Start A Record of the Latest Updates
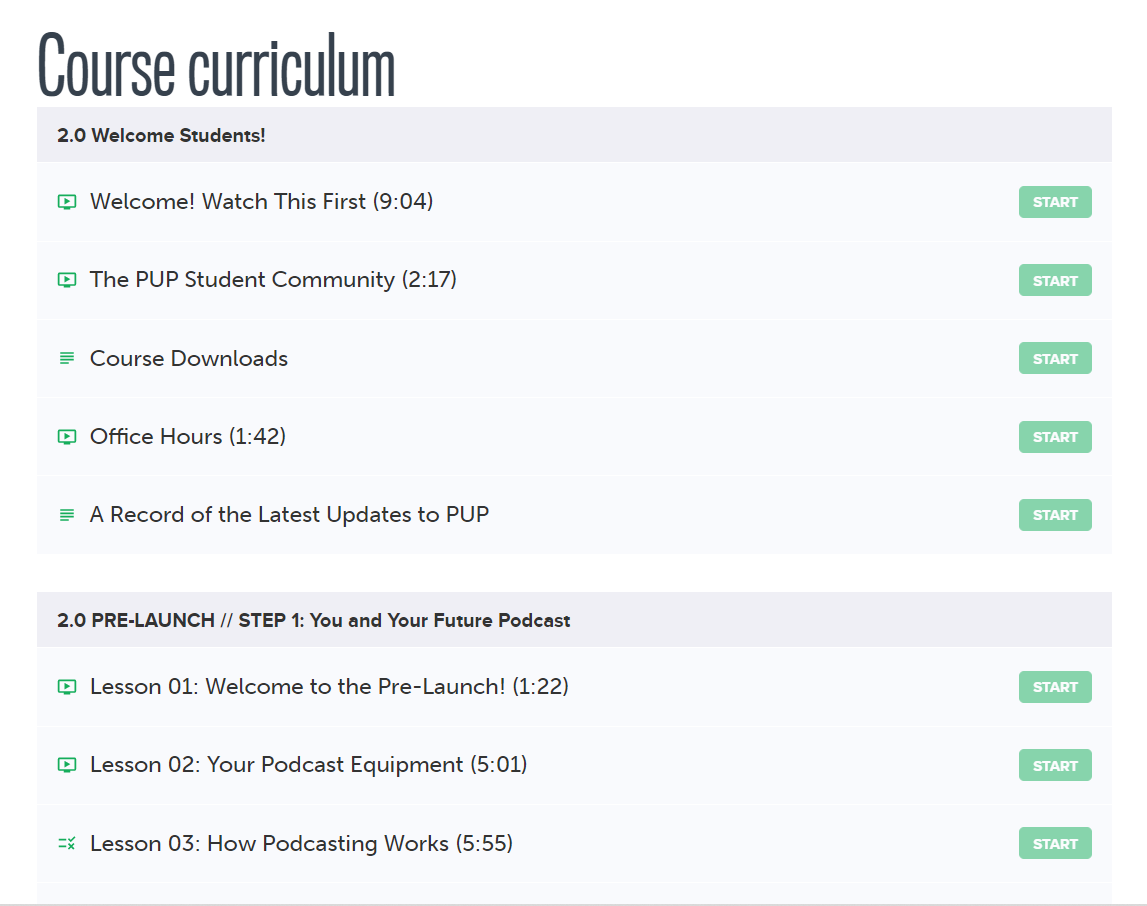This screenshot has width=1147, height=906. [1055, 515]
